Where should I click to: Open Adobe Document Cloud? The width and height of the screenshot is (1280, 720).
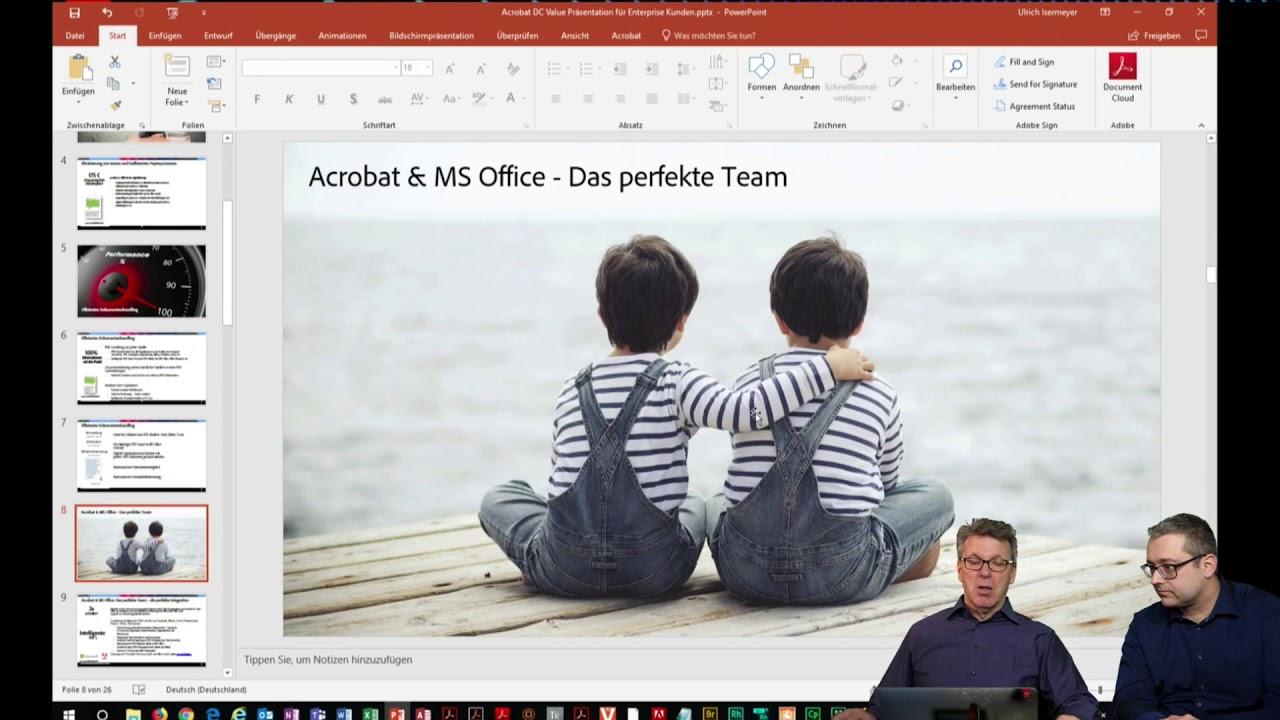tap(1123, 78)
